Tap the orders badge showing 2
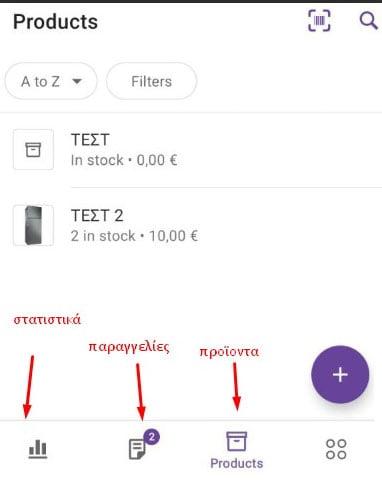Image resolution: width=382 pixels, height=482 pixels. 152,437
